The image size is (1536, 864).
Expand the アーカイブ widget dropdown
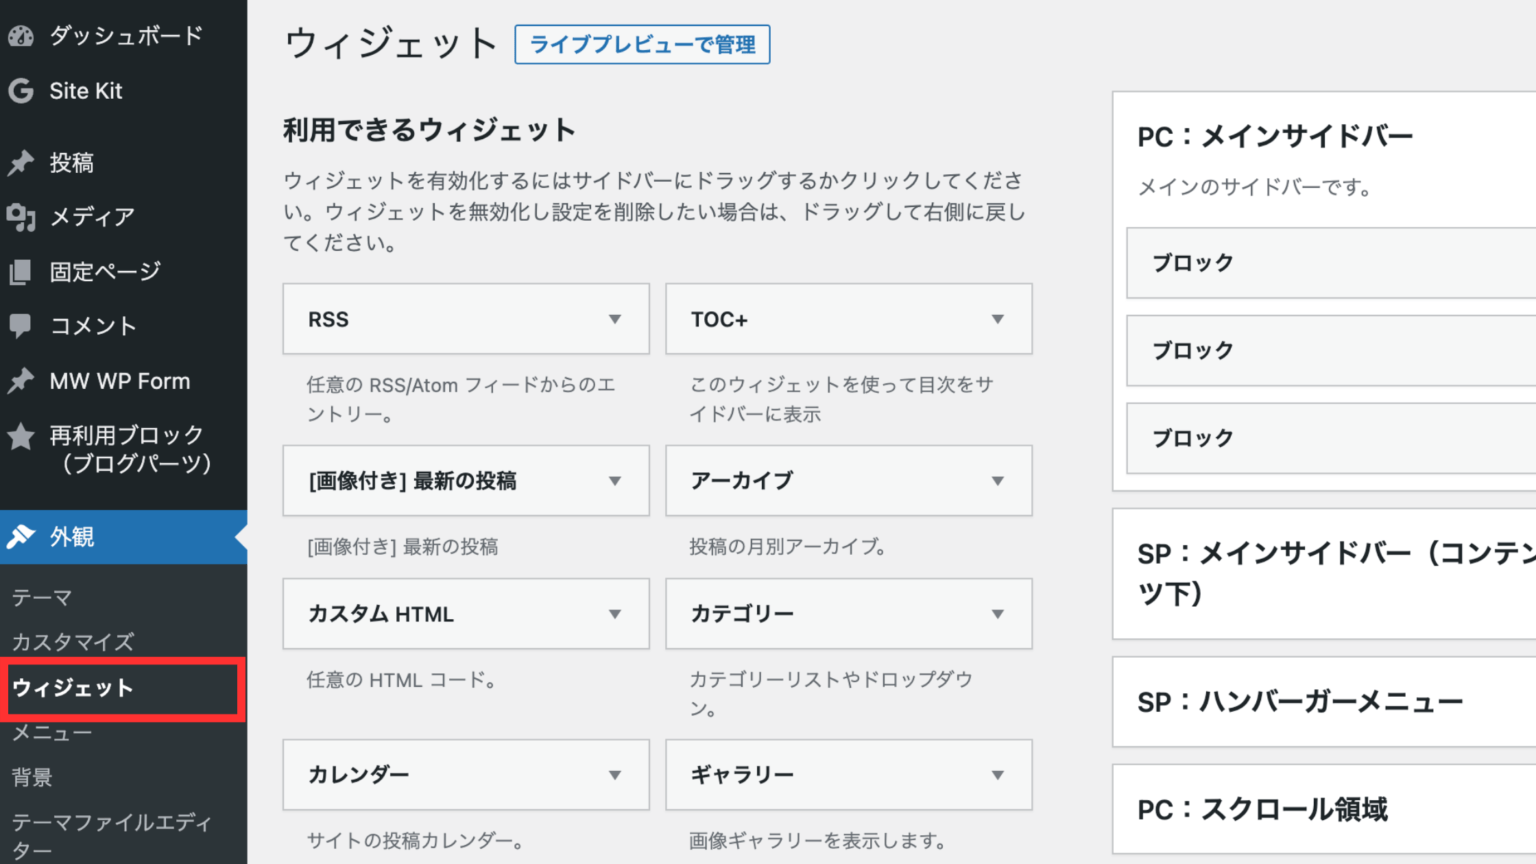pos(997,481)
